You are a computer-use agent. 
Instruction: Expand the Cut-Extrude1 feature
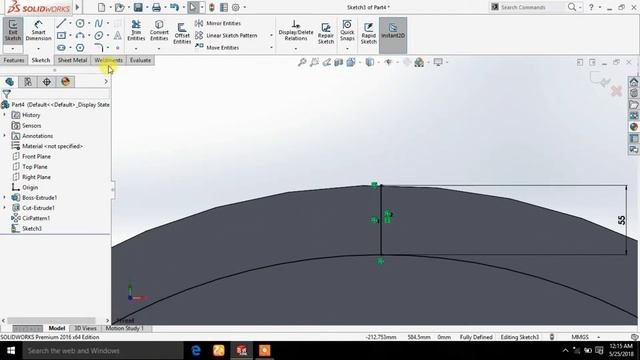pos(4,208)
